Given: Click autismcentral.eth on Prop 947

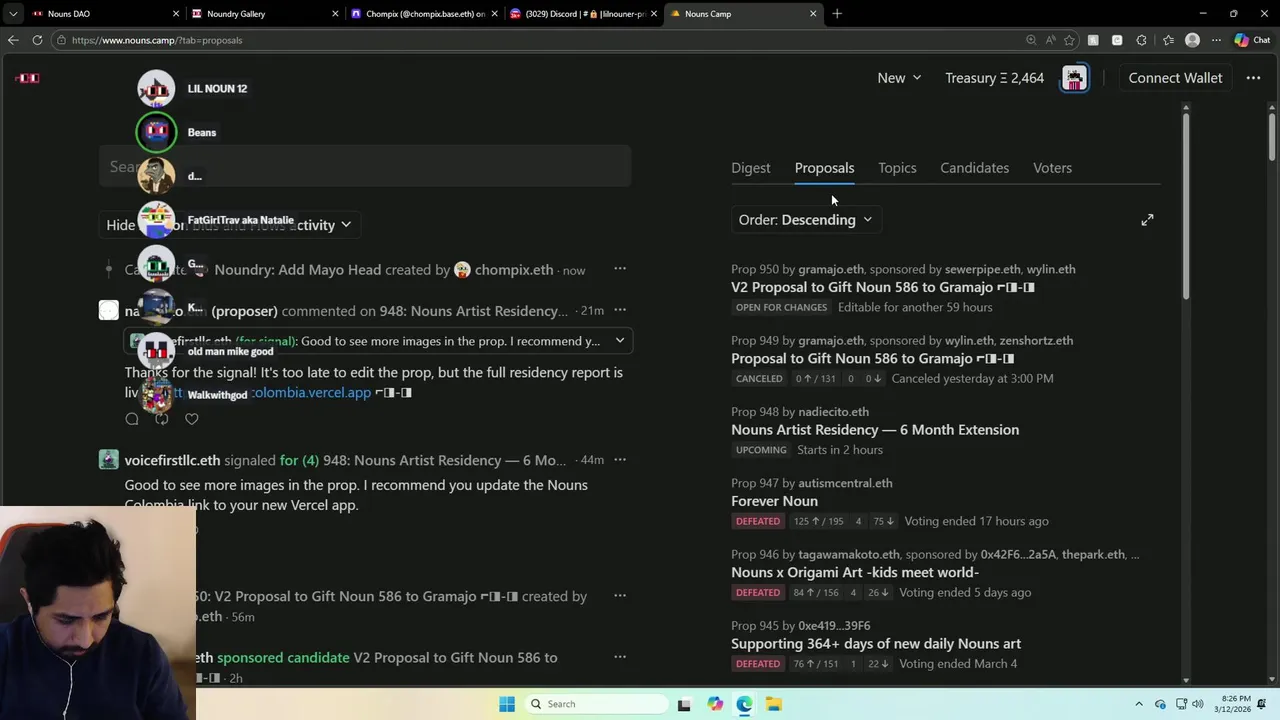Looking at the screenshot, I should [845, 483].
